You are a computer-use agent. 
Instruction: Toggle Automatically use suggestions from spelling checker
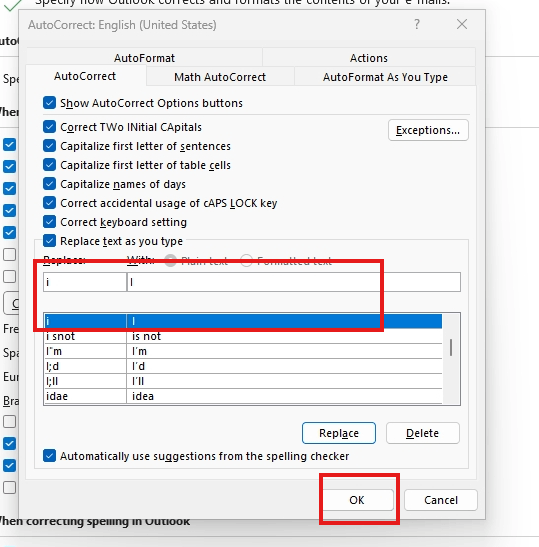click(x=49, y=456)
